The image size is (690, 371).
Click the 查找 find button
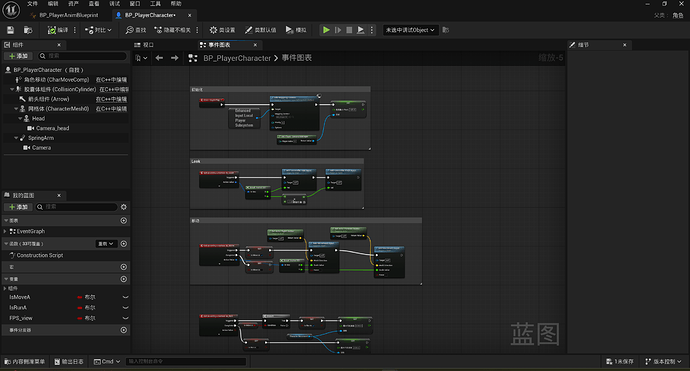tap(136, 30)
